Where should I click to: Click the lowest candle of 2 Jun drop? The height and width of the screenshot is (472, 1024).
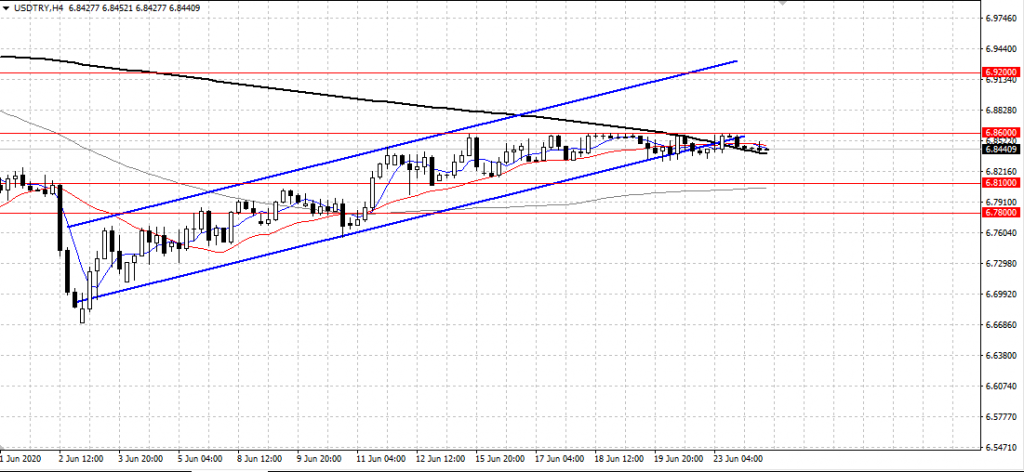[84, 312]
